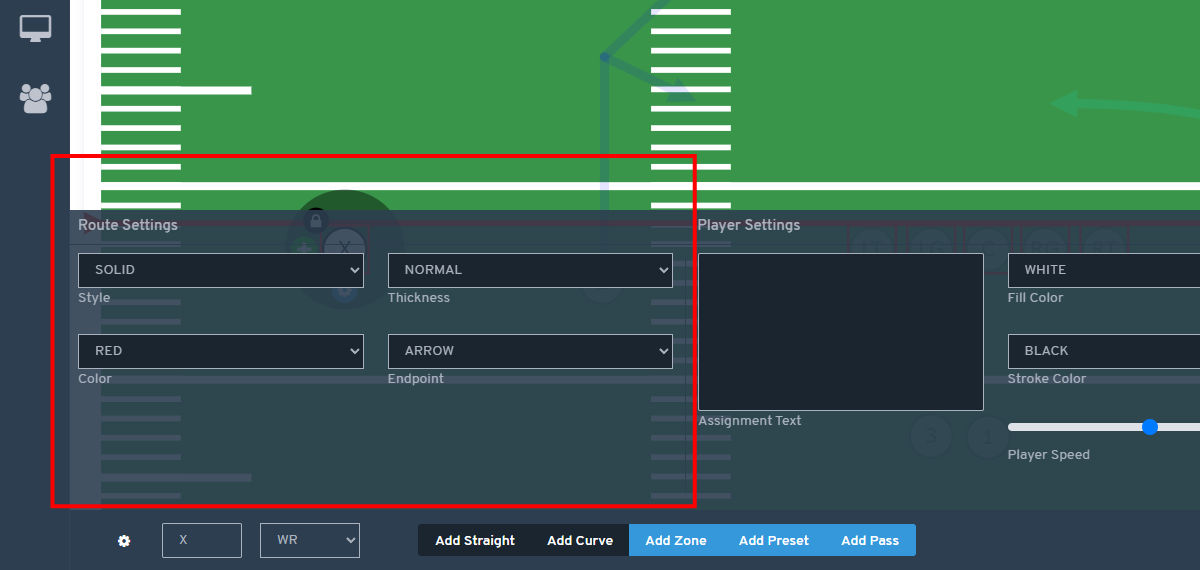Click the lock icon above the X player
The height and width of the screenshot is (570, 1200).
[316, 219]
